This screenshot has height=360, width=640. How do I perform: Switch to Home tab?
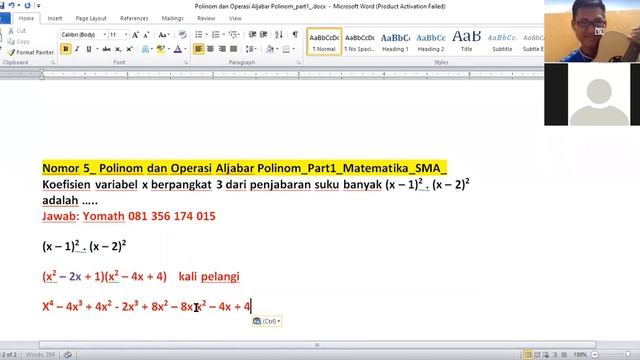click(26, 18)
